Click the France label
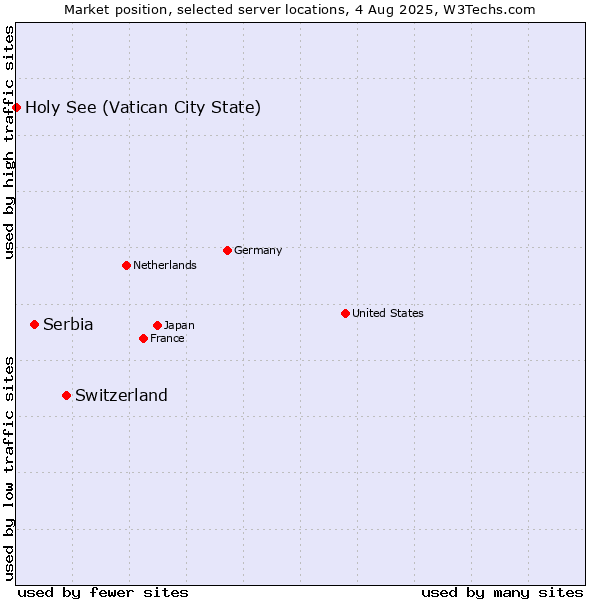This screenshot has width=600, height=600. [x=167, y=338]
